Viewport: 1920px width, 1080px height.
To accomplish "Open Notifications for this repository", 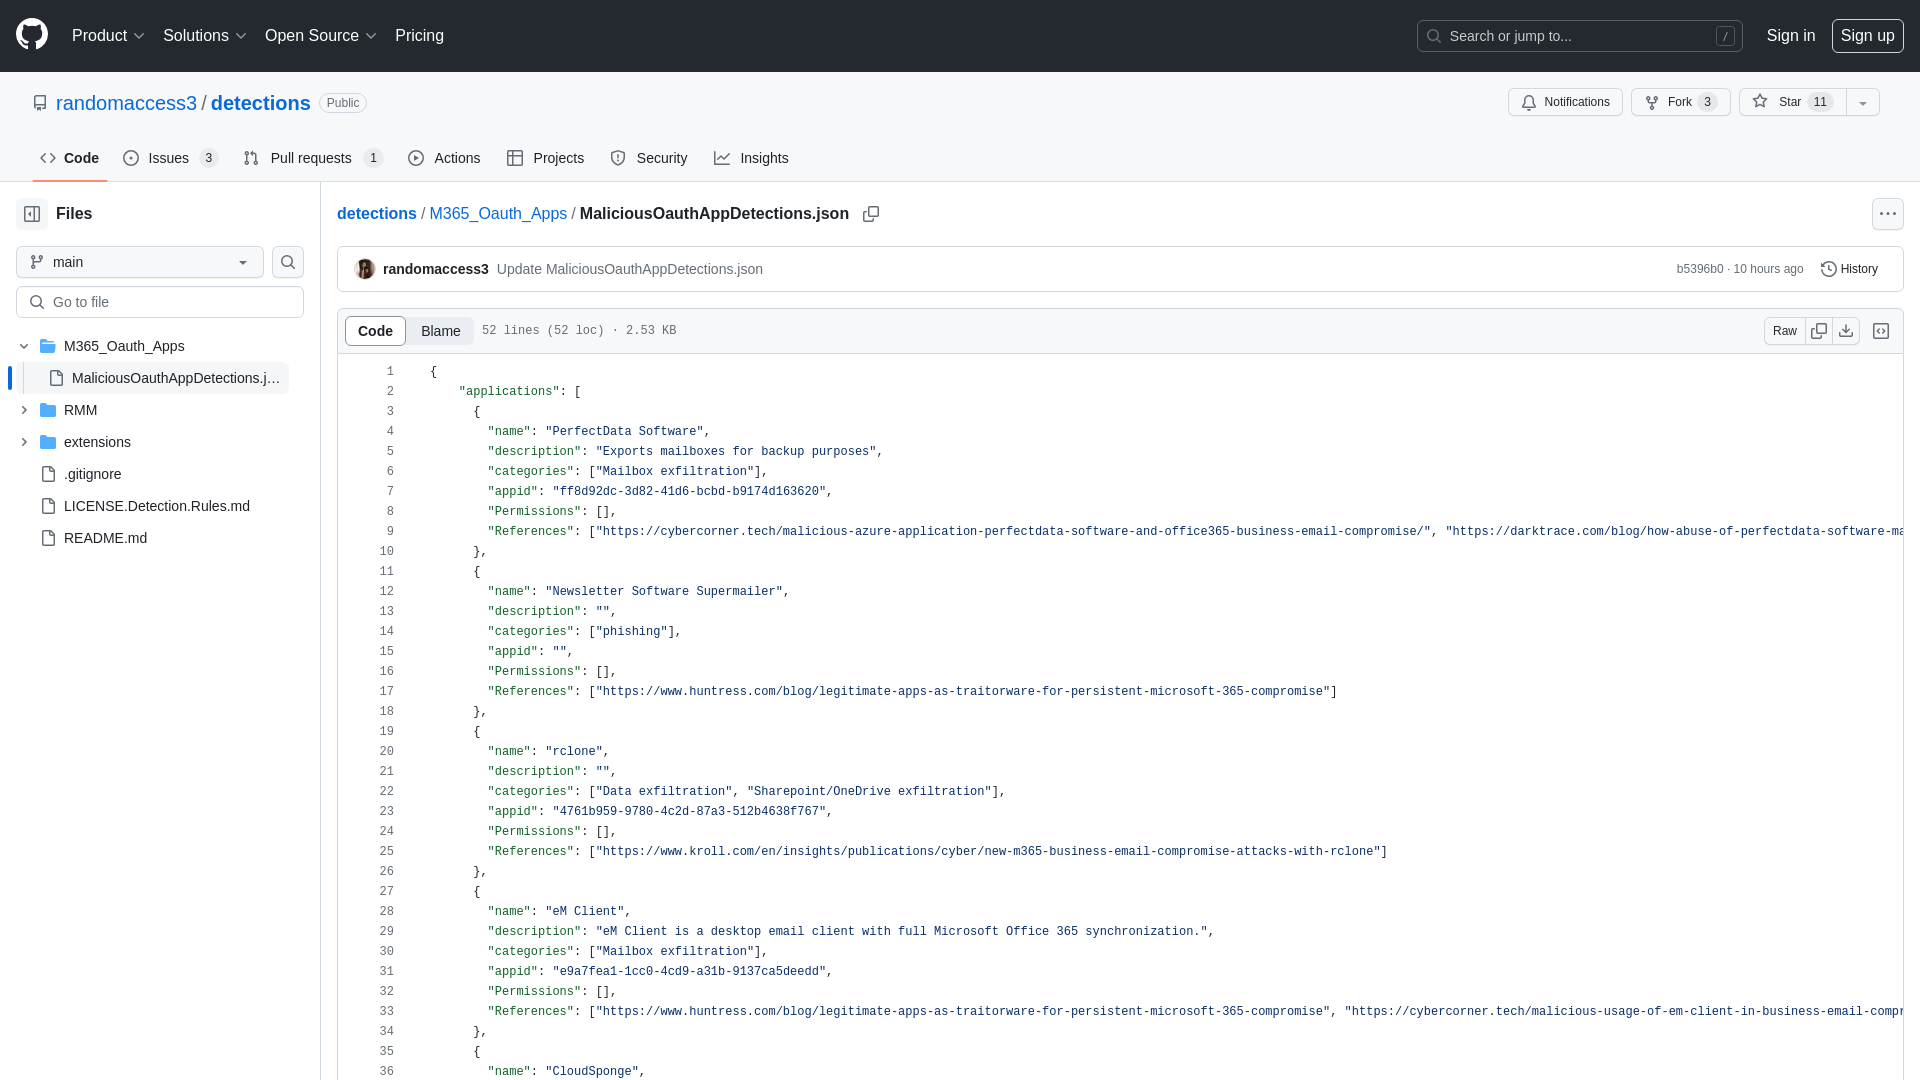I will (1565, 102).
